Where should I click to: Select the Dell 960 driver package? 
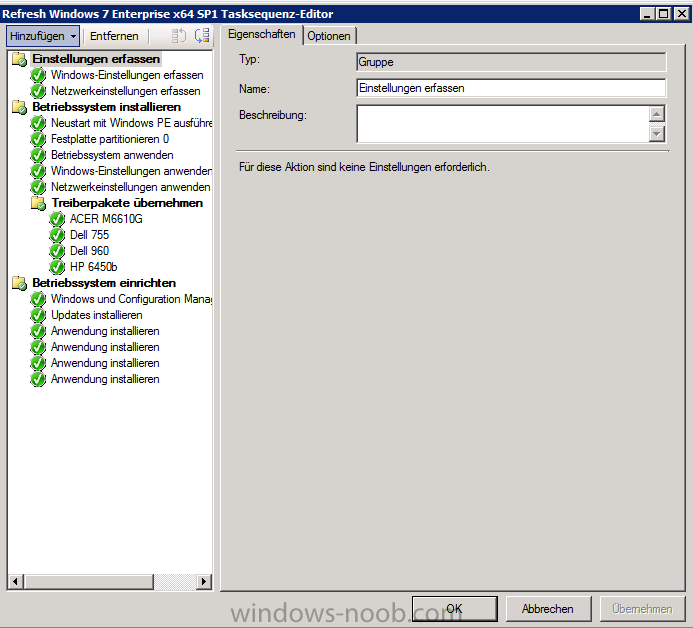(89, 251)
